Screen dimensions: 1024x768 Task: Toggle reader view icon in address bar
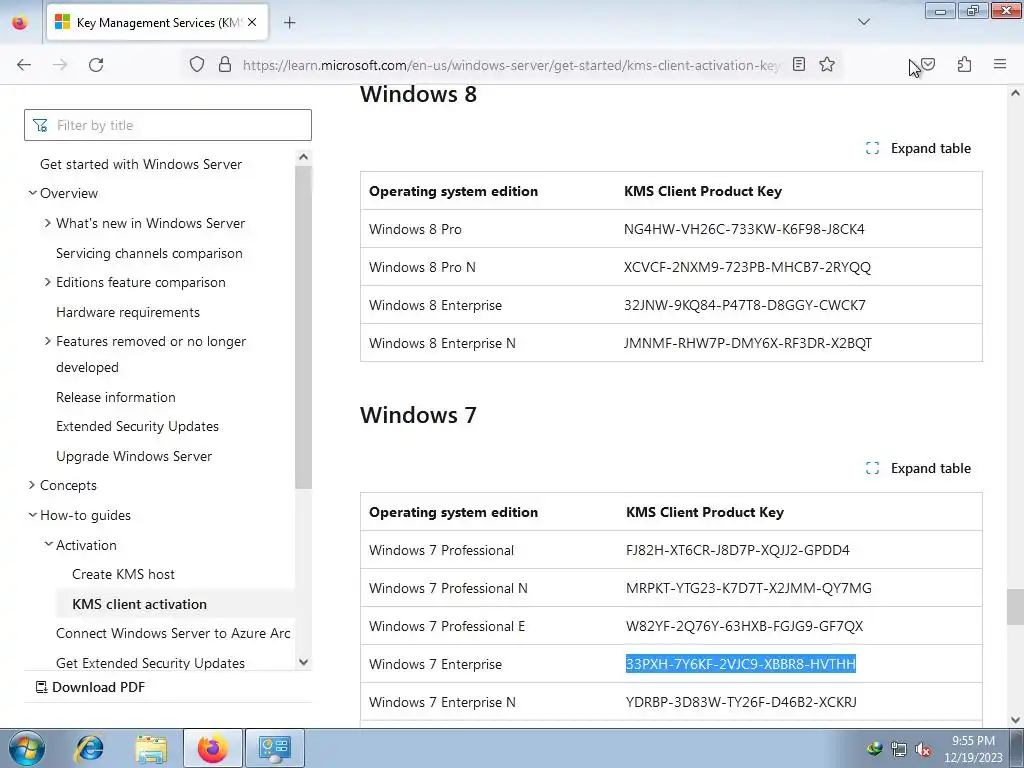[x=799, y=64]
